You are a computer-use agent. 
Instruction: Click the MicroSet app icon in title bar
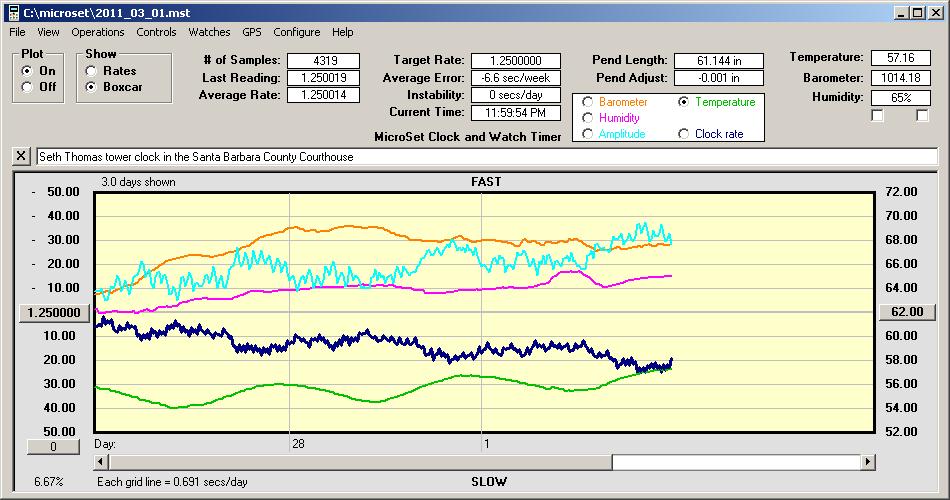[11, 12]
